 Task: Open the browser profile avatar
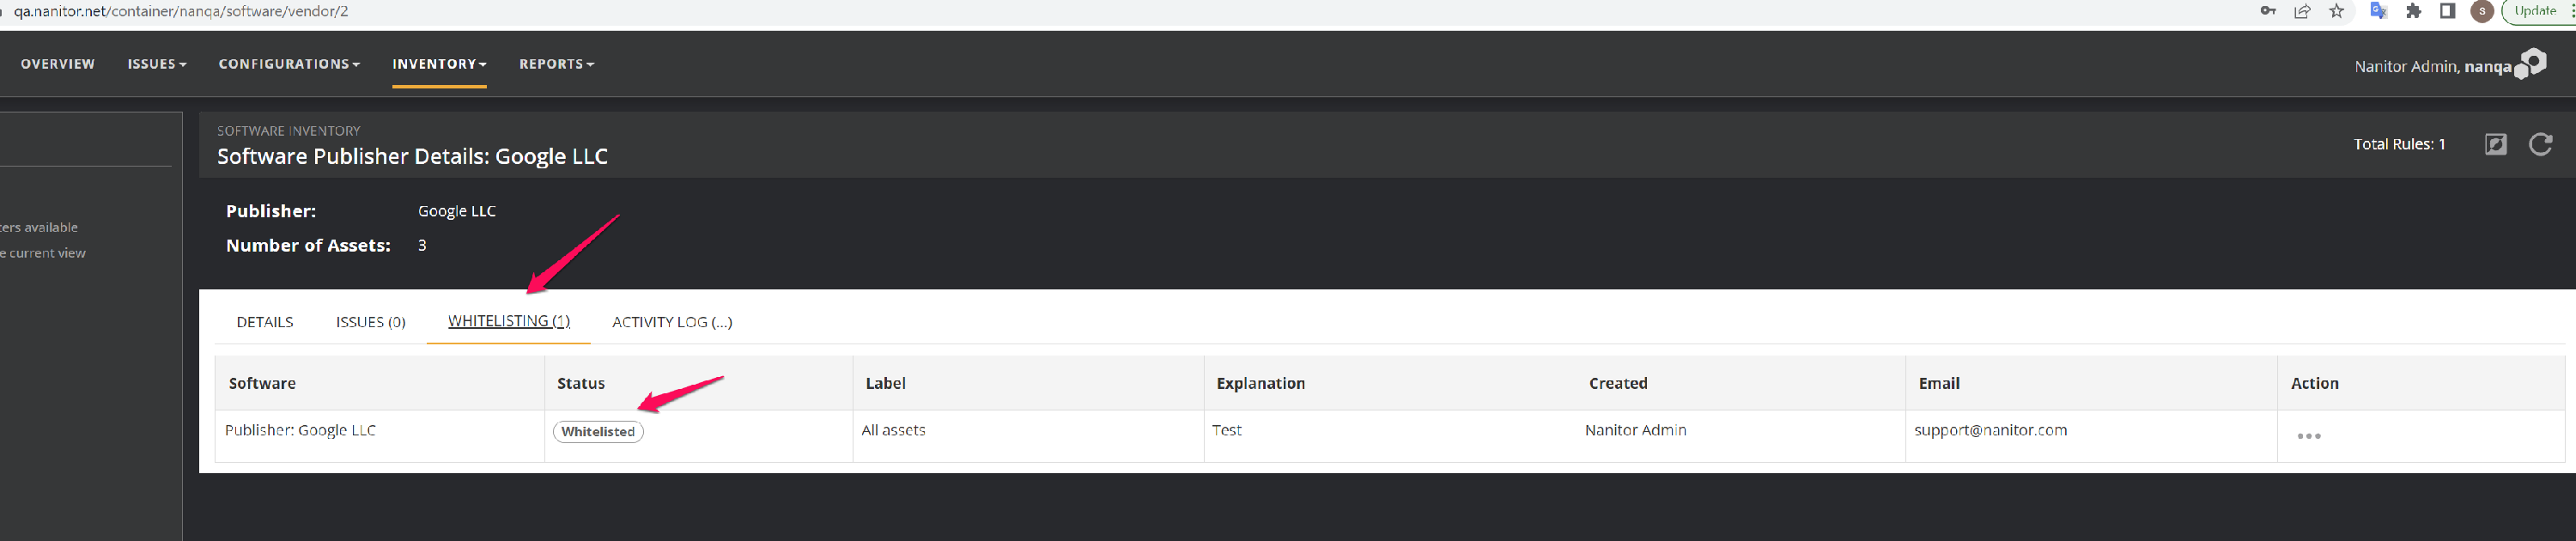tap(2481, 11)
